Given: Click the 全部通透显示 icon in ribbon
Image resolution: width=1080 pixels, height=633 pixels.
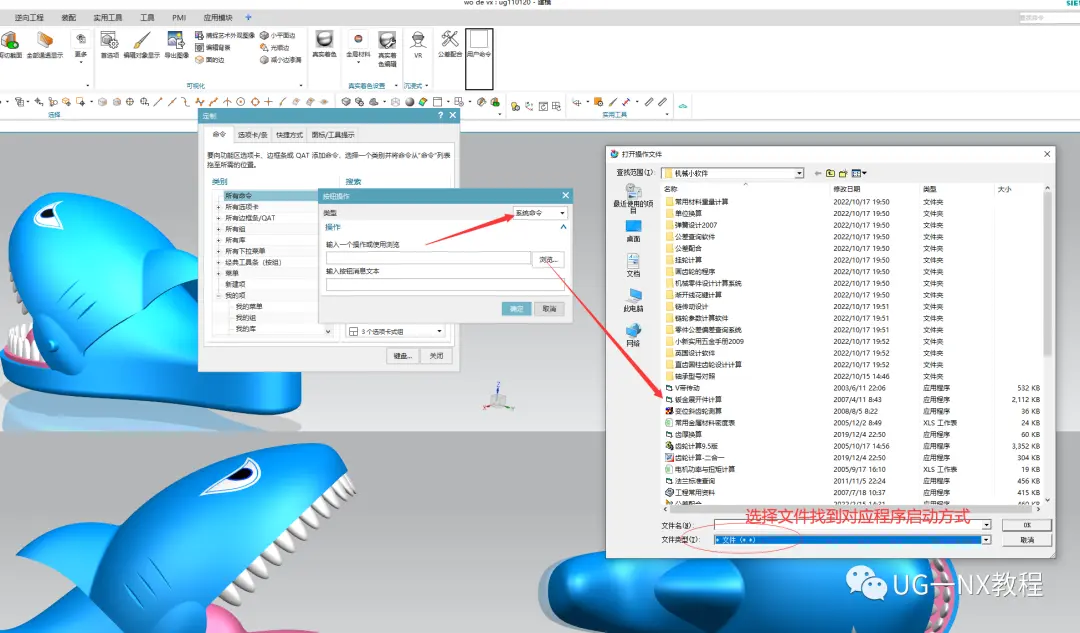Looking at the screenshot, I should (x=45, y=44).
